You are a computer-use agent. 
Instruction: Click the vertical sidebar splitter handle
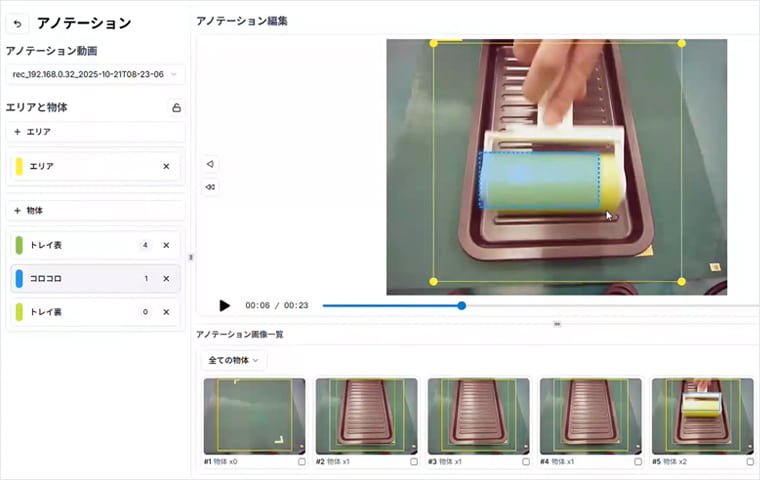click(x=190, y=257)
